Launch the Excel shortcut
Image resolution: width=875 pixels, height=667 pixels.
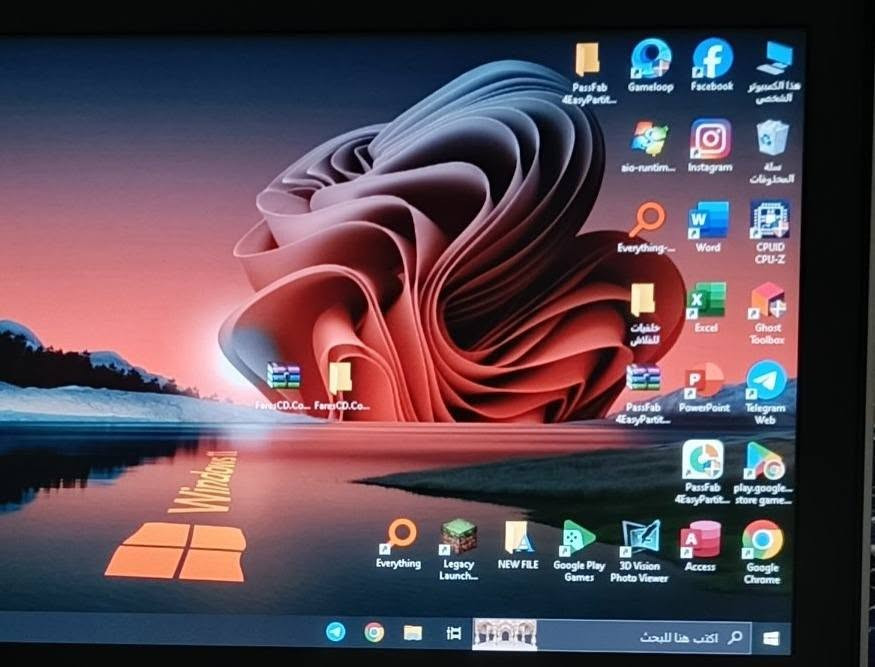[x=706, y=308]
